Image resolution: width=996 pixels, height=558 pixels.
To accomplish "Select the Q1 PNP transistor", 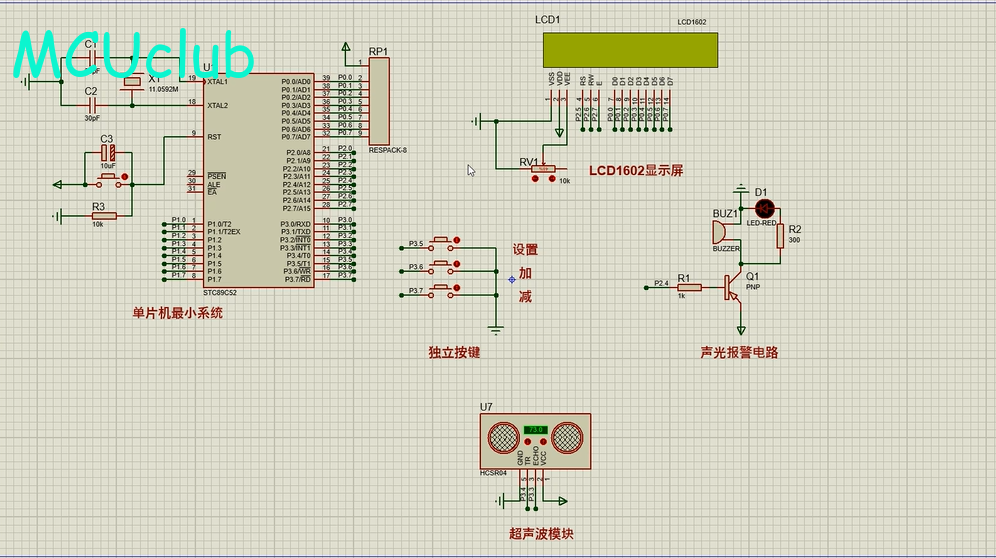I will [735, 288].
